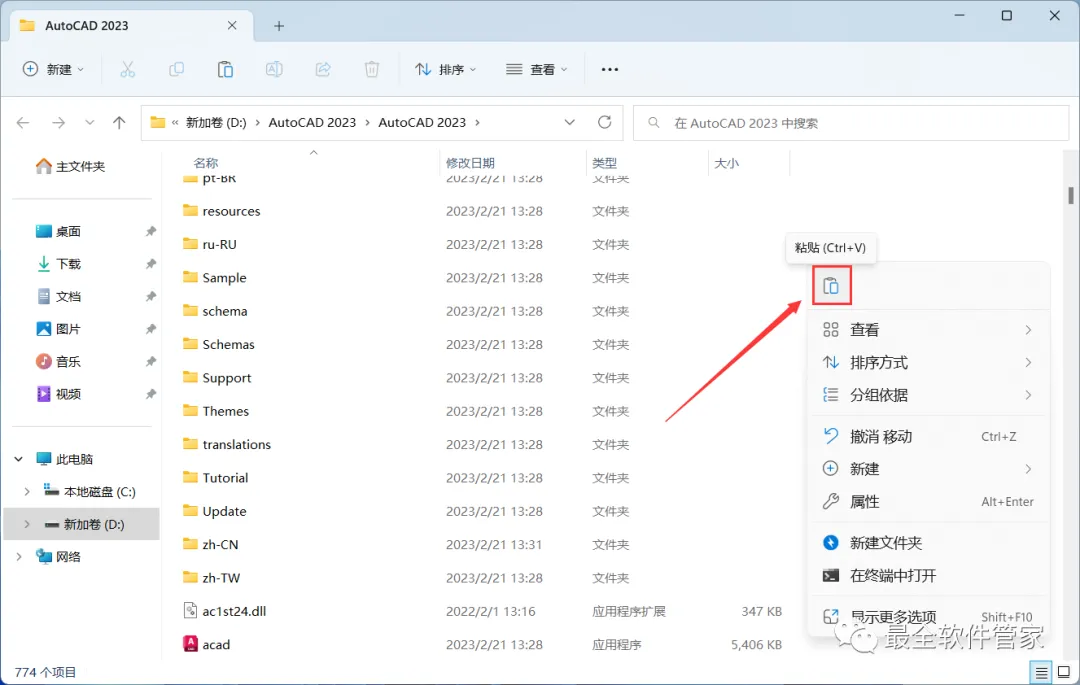Screen dimensions: 1080x685
Task: Unpin 视频 using its pin icon
Action: click(150, 393)
